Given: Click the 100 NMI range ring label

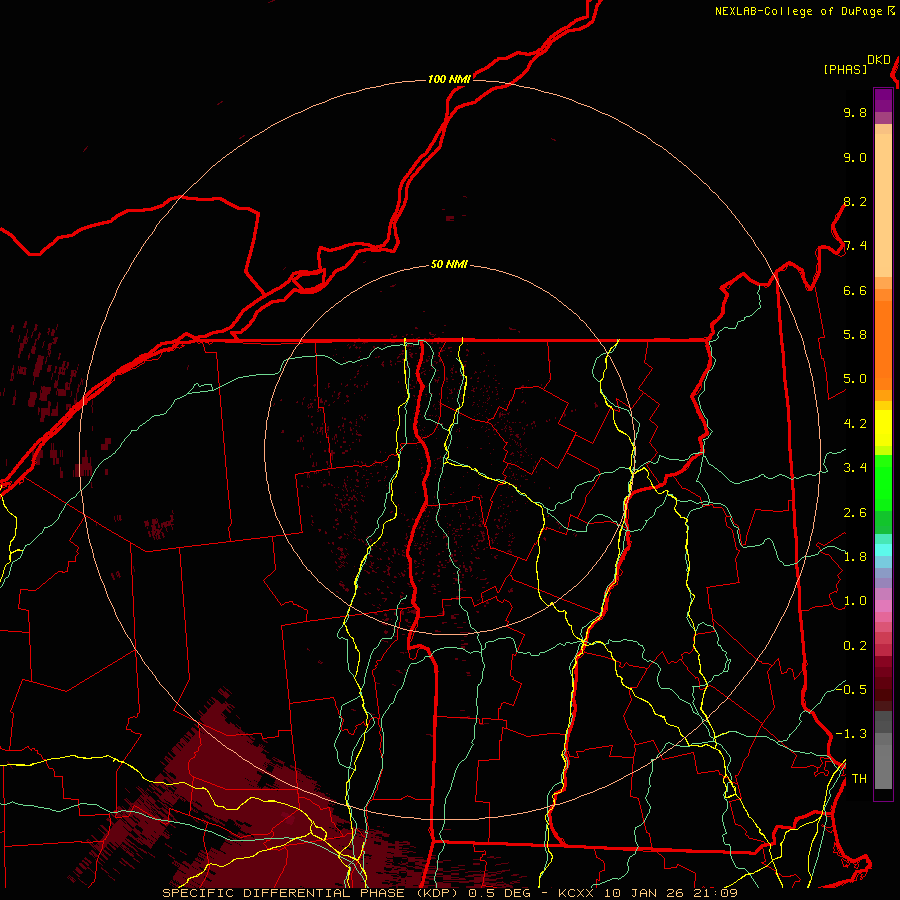Looking at the screenshot, I should tap(449, 79).
